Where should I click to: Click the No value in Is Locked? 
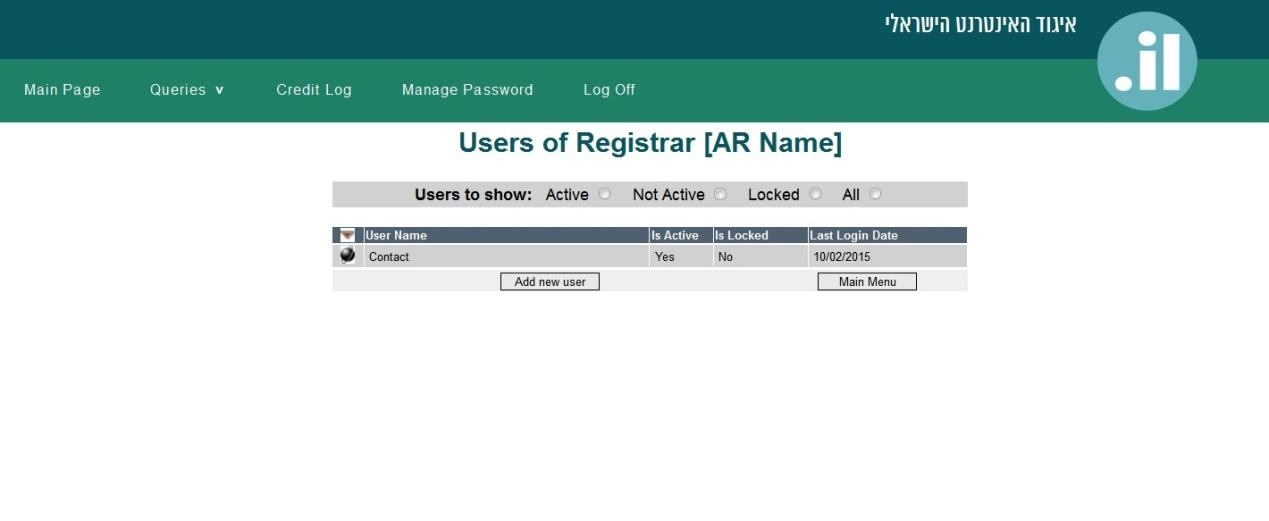(760, 257)
